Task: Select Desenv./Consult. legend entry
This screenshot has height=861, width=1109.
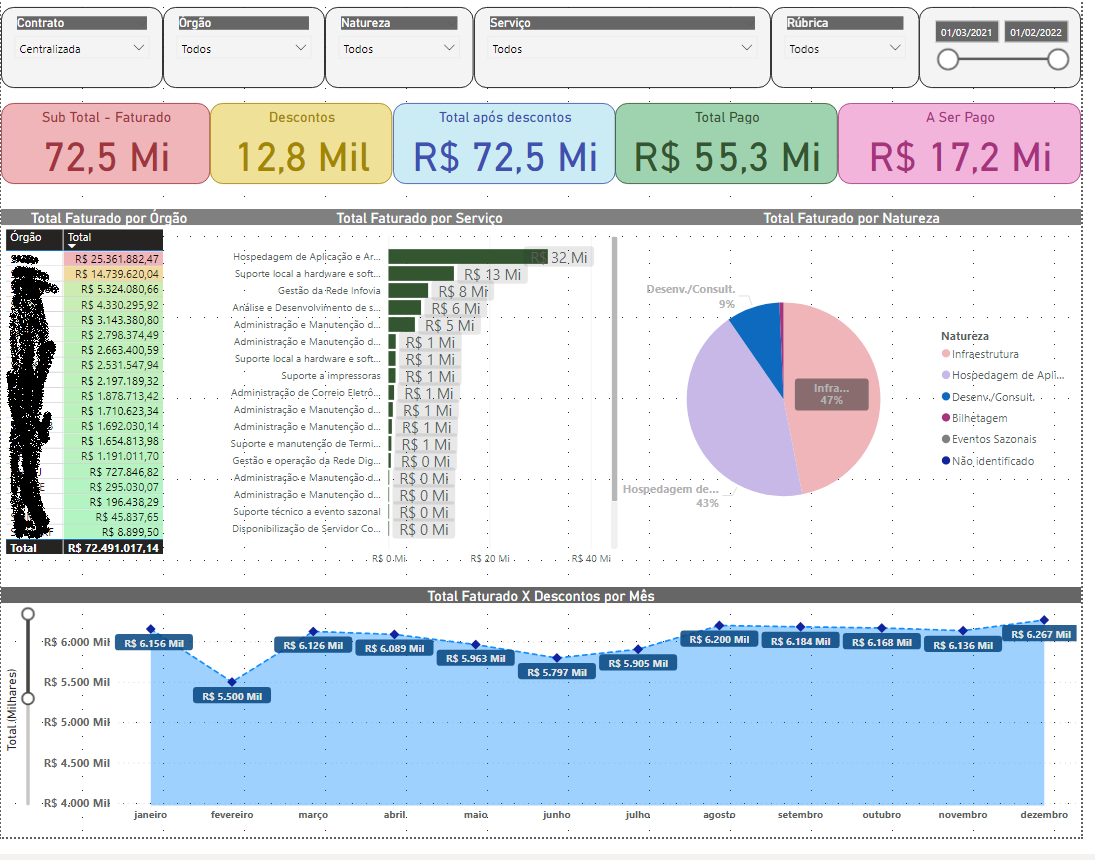Action: tap(988, 397)
